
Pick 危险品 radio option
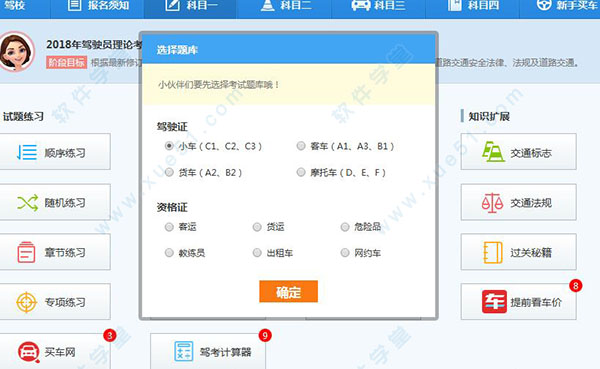click(x=345, y=227)
